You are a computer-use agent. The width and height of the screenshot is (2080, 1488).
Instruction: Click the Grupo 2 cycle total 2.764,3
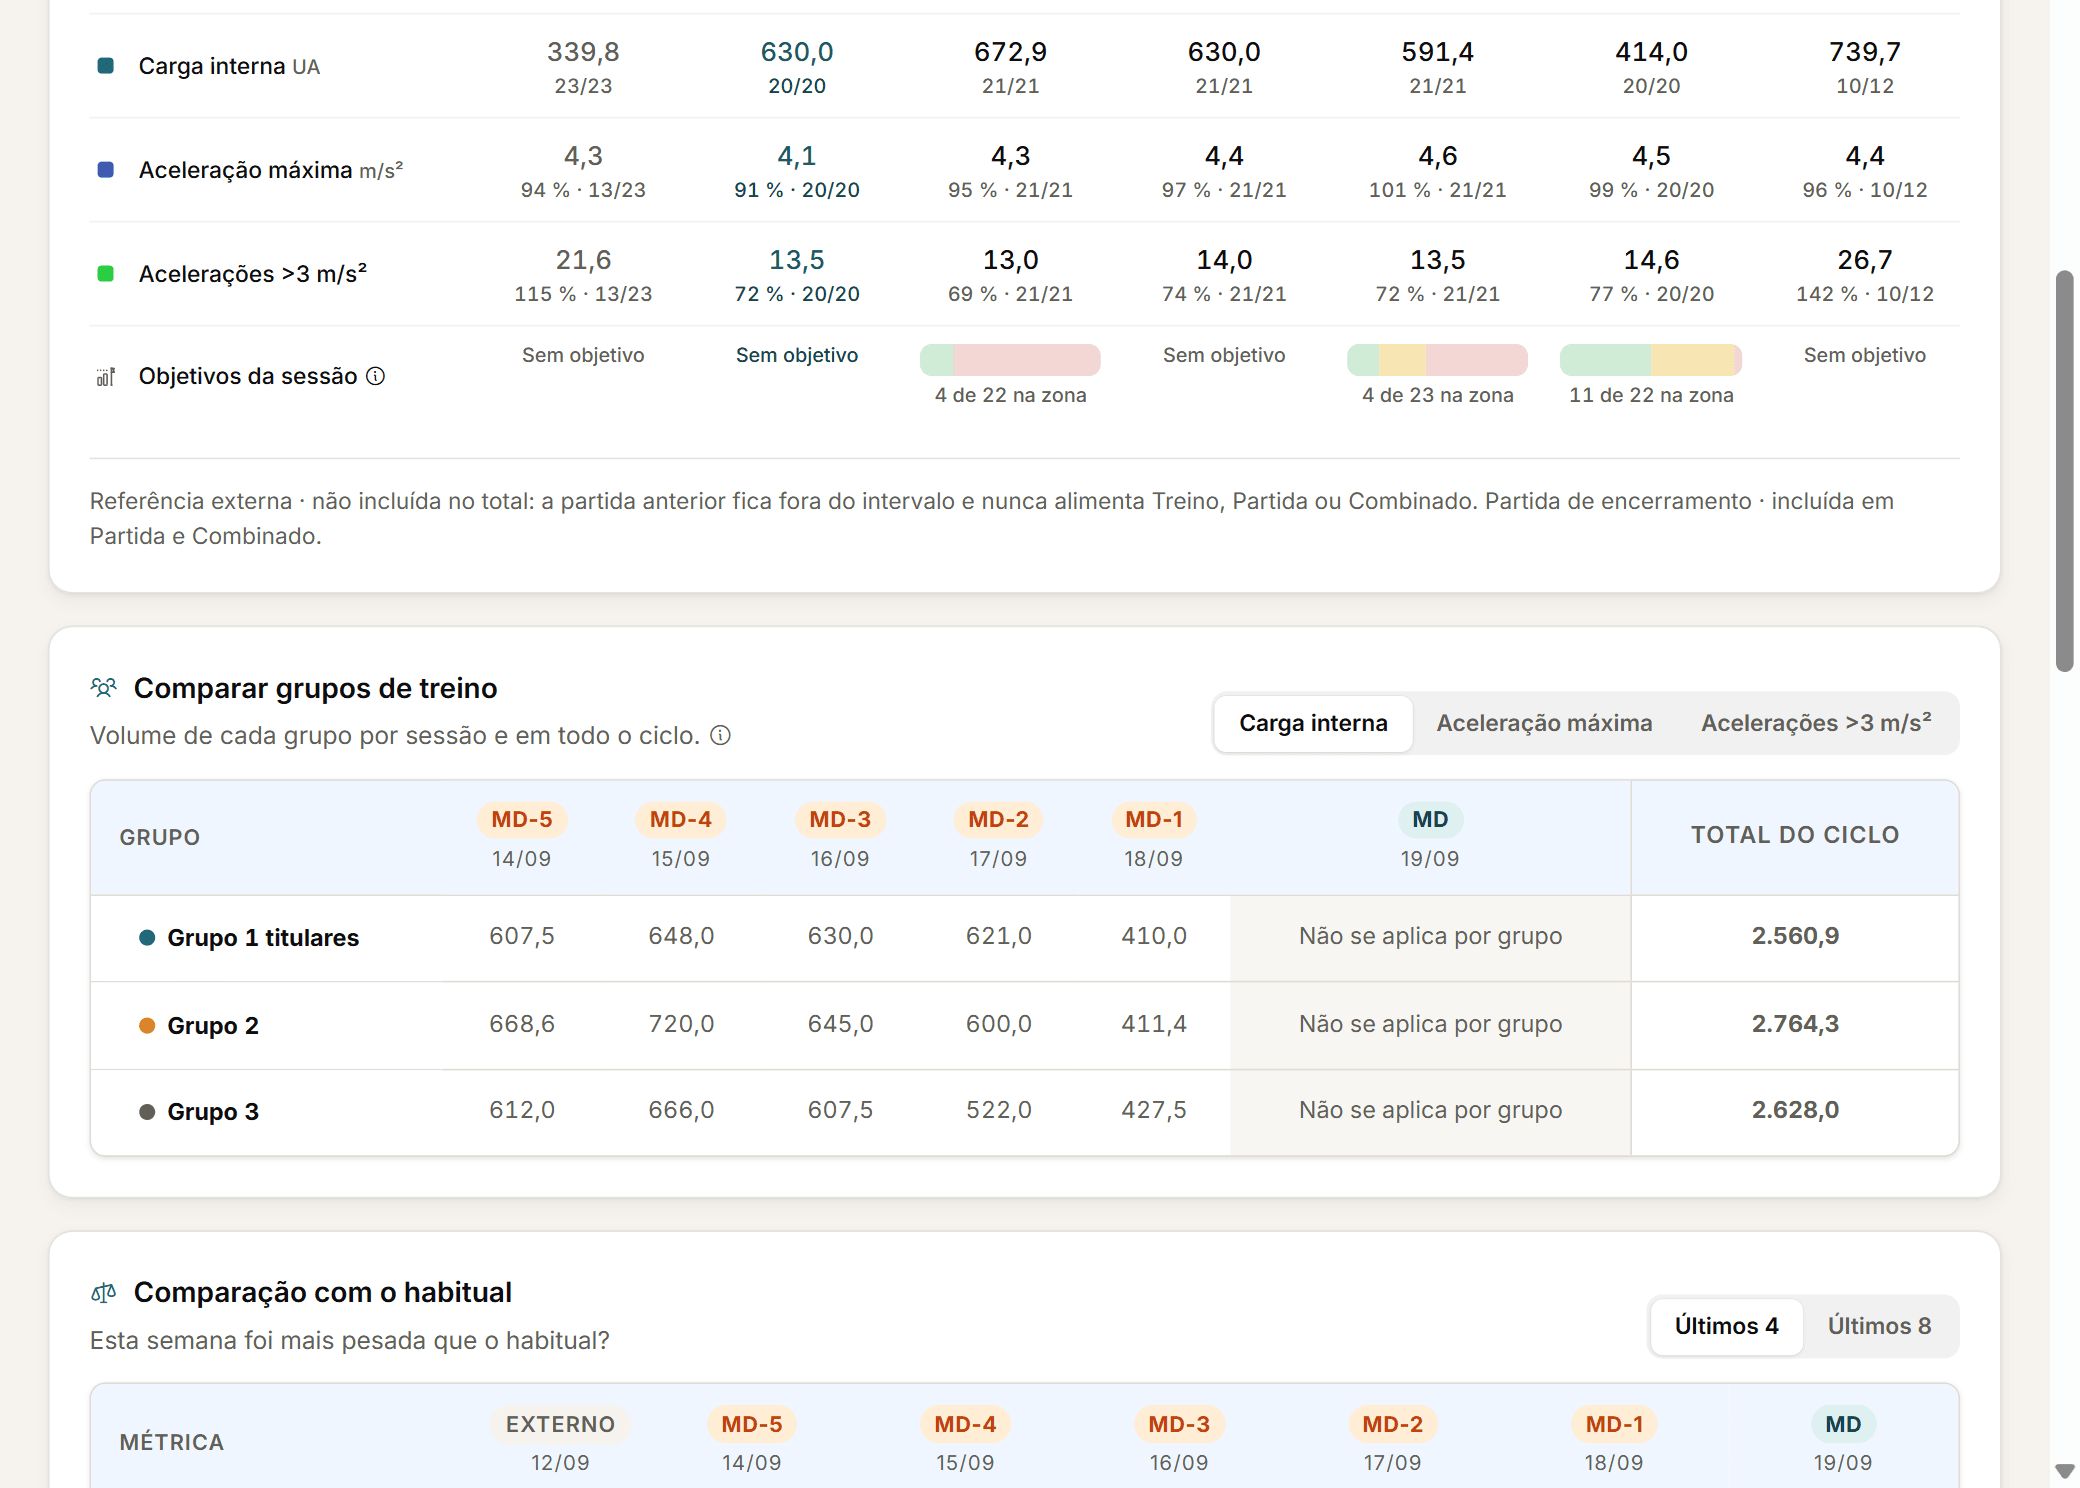(x=1795, y=1024)
